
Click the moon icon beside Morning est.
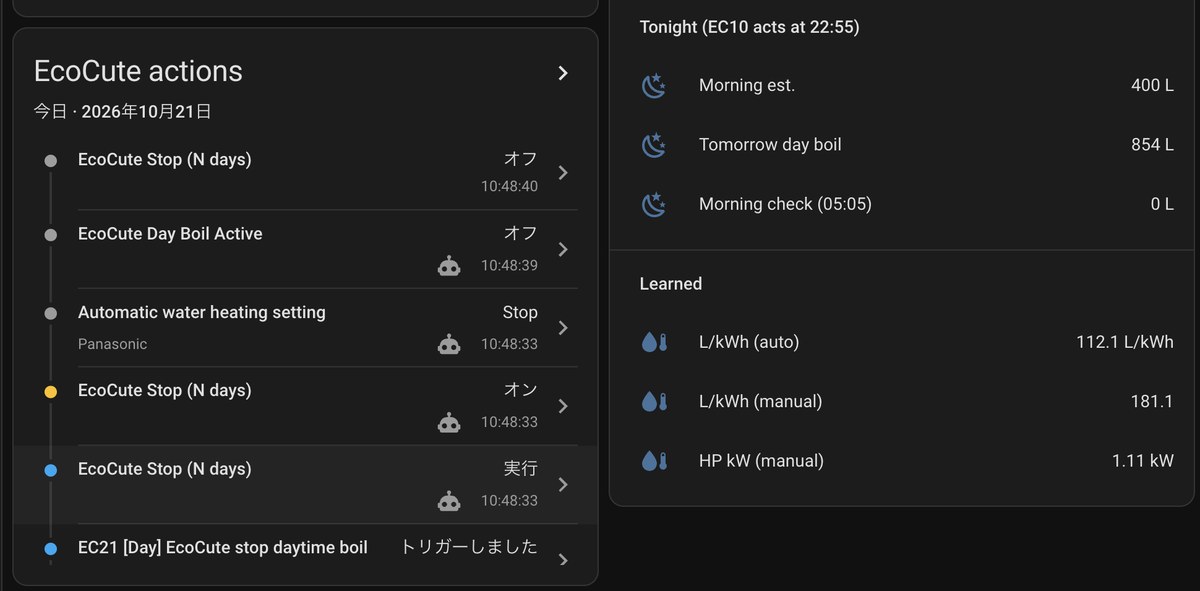[x=653, y=86]
